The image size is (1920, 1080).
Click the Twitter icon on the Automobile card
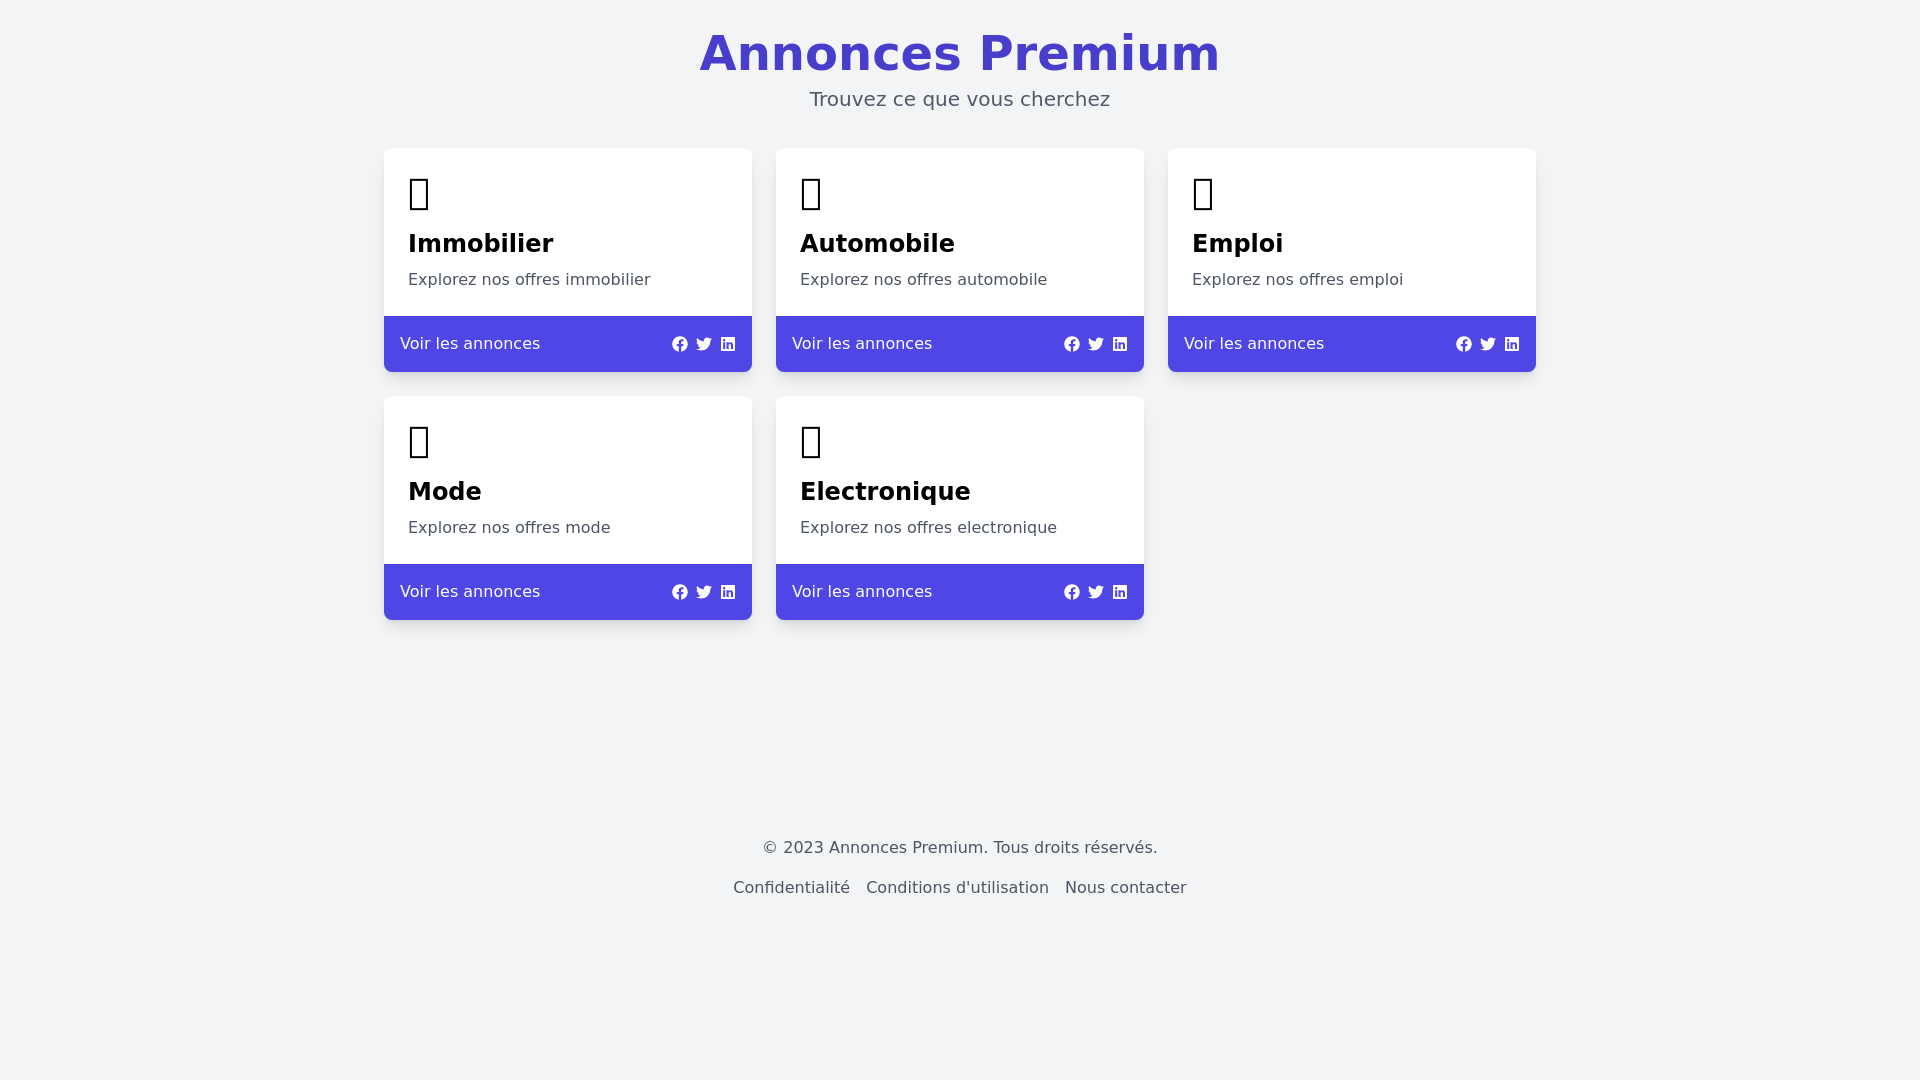(1096, 343)
